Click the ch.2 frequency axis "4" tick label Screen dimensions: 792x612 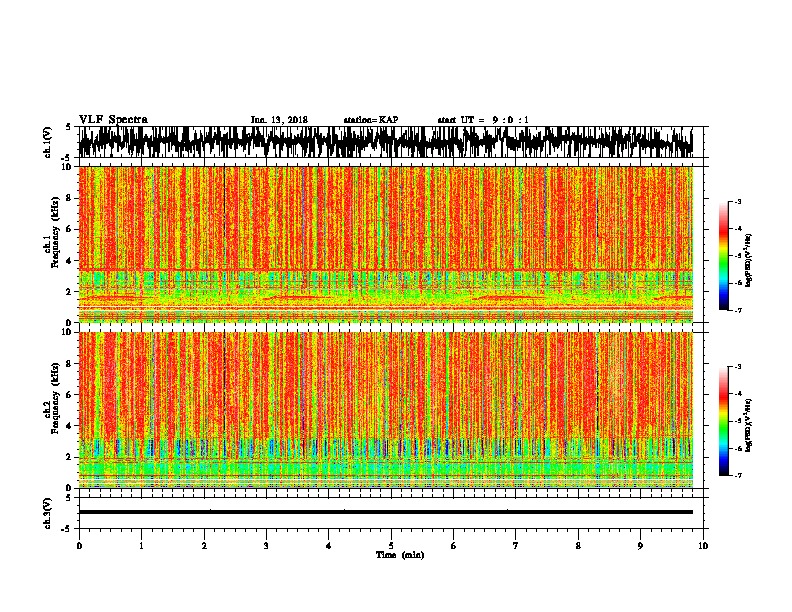point(69,426)
